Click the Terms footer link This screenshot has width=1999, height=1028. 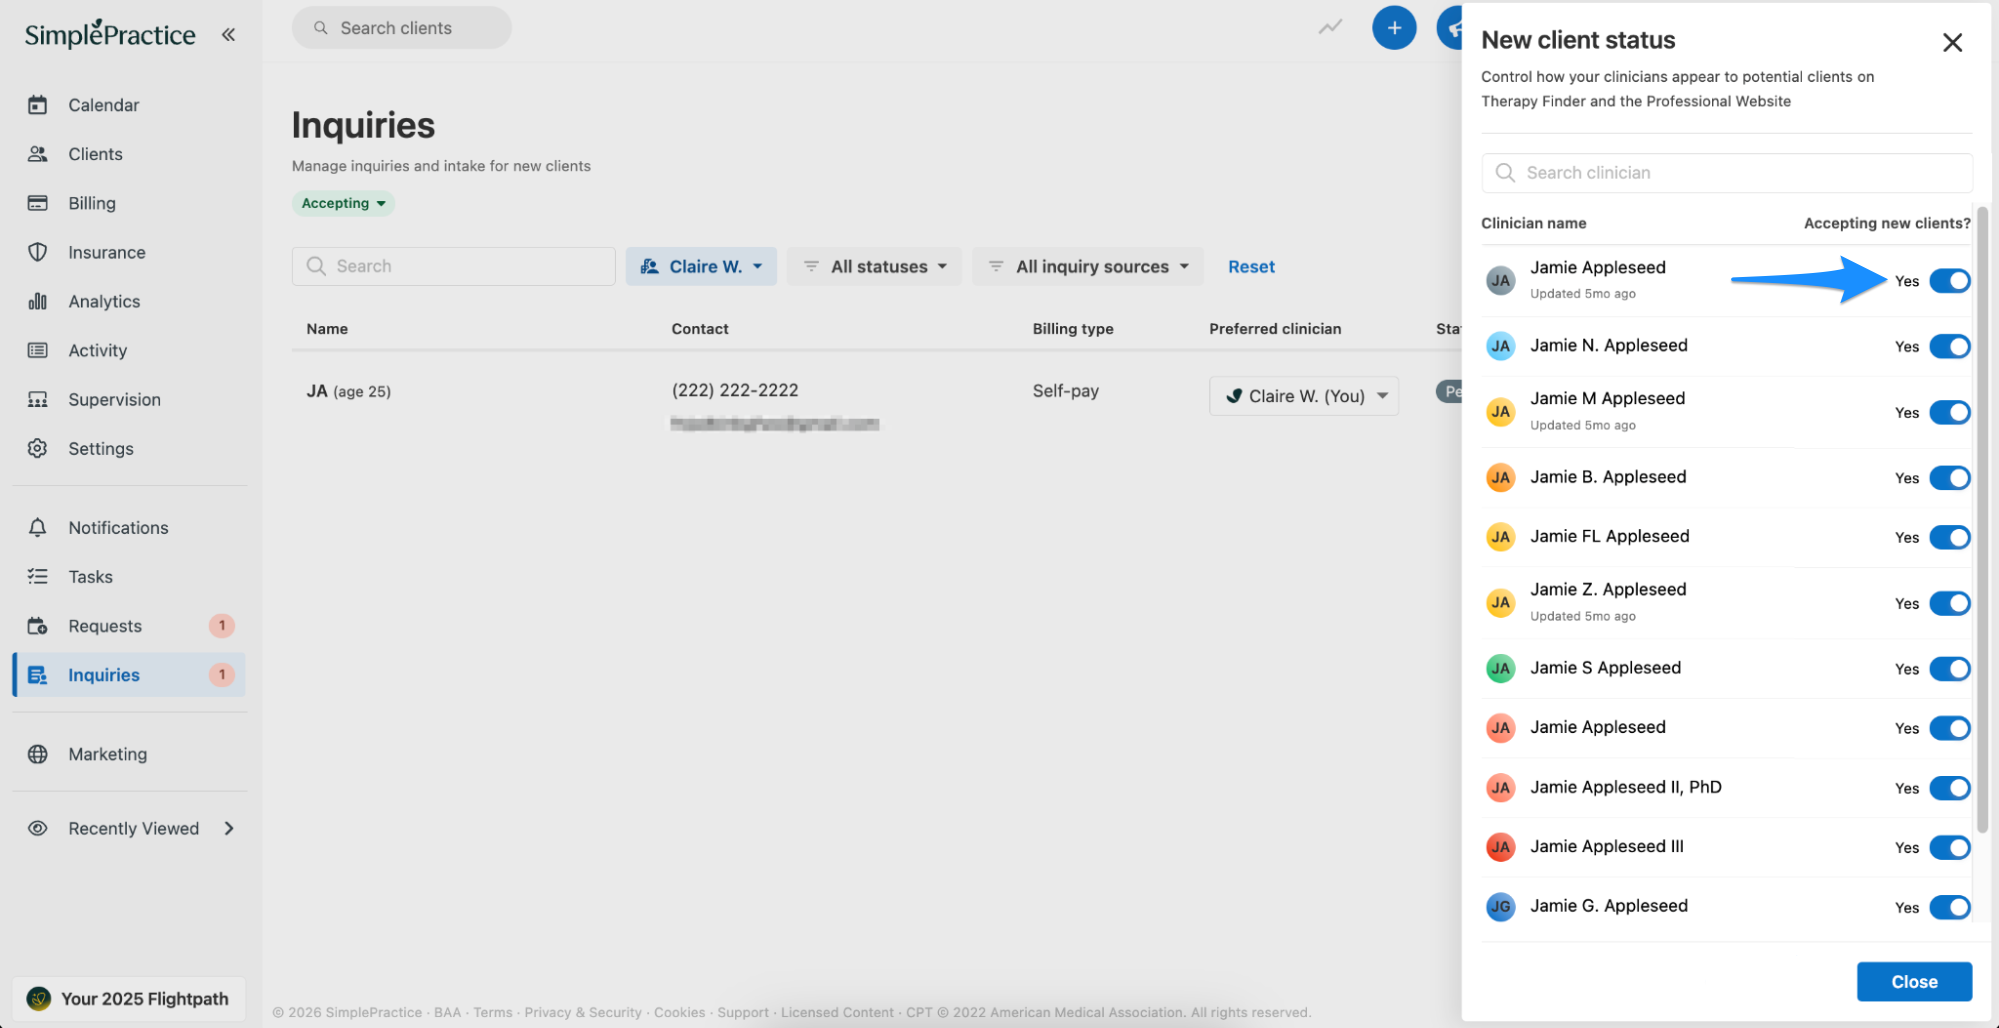point(493,1012)
